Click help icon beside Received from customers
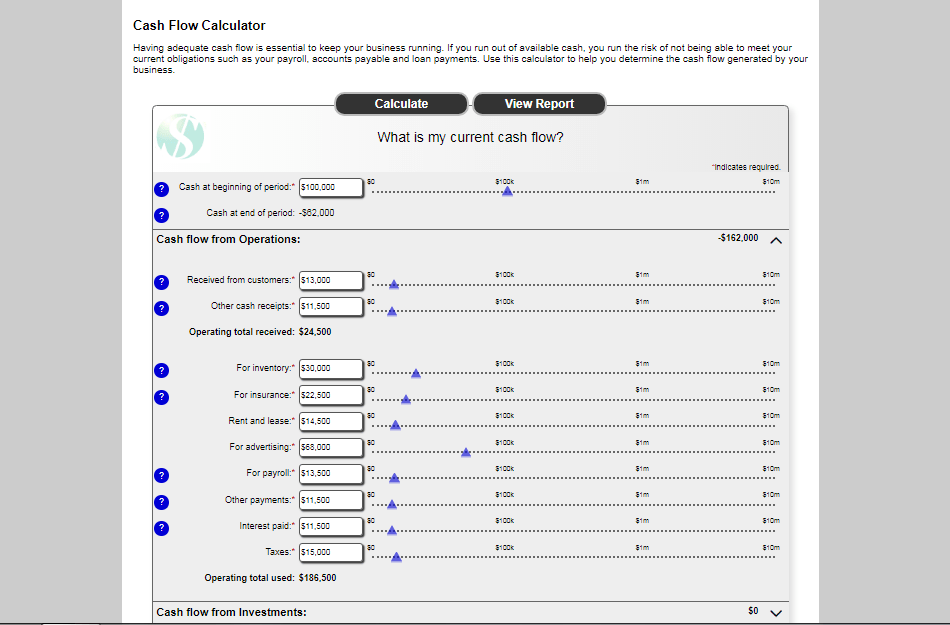 click(161, 282)
